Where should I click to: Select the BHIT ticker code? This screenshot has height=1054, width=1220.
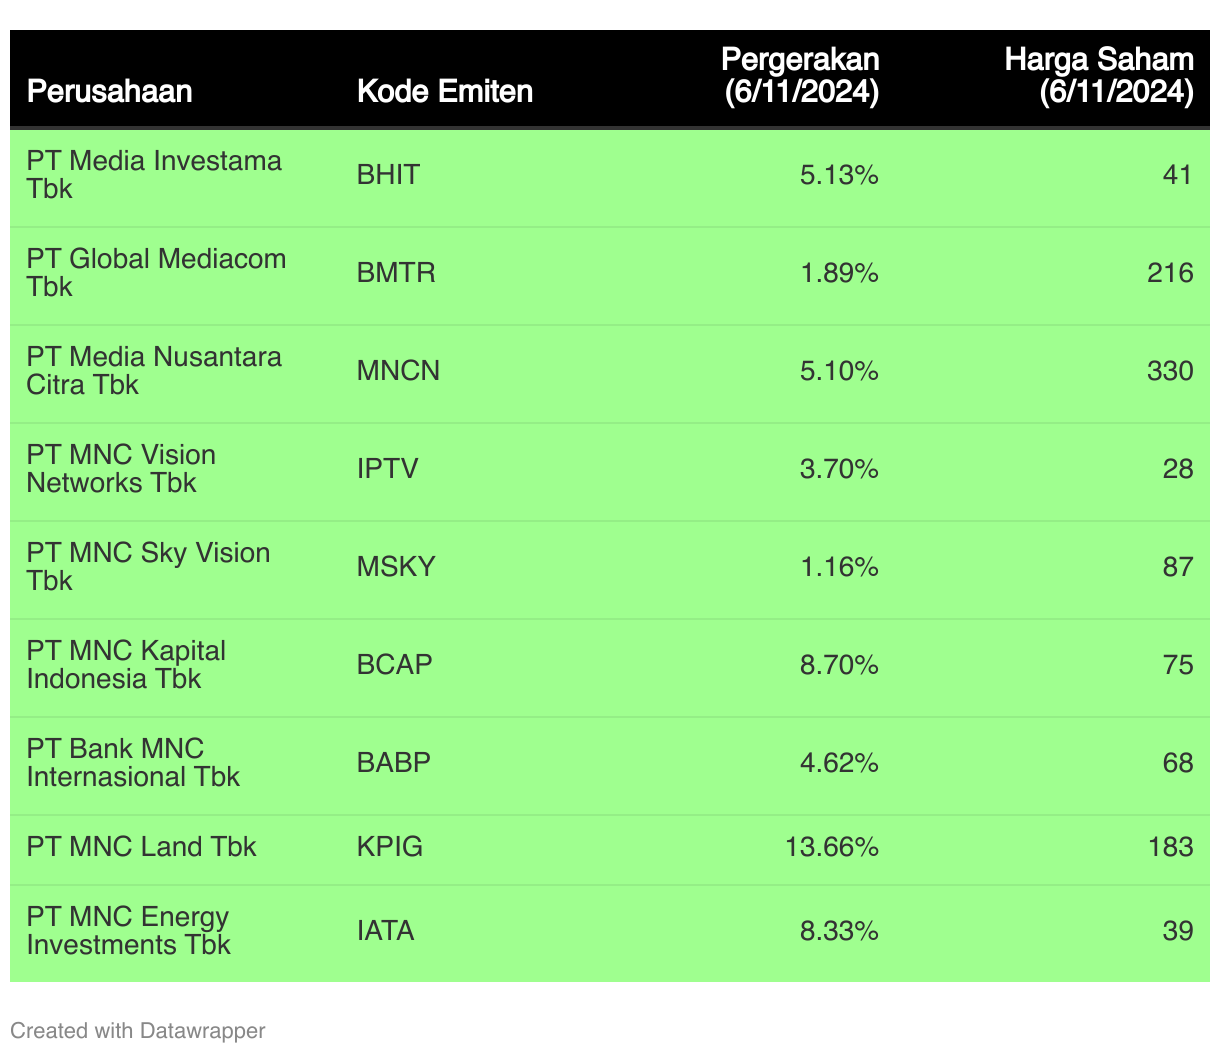tap(388, 175)
